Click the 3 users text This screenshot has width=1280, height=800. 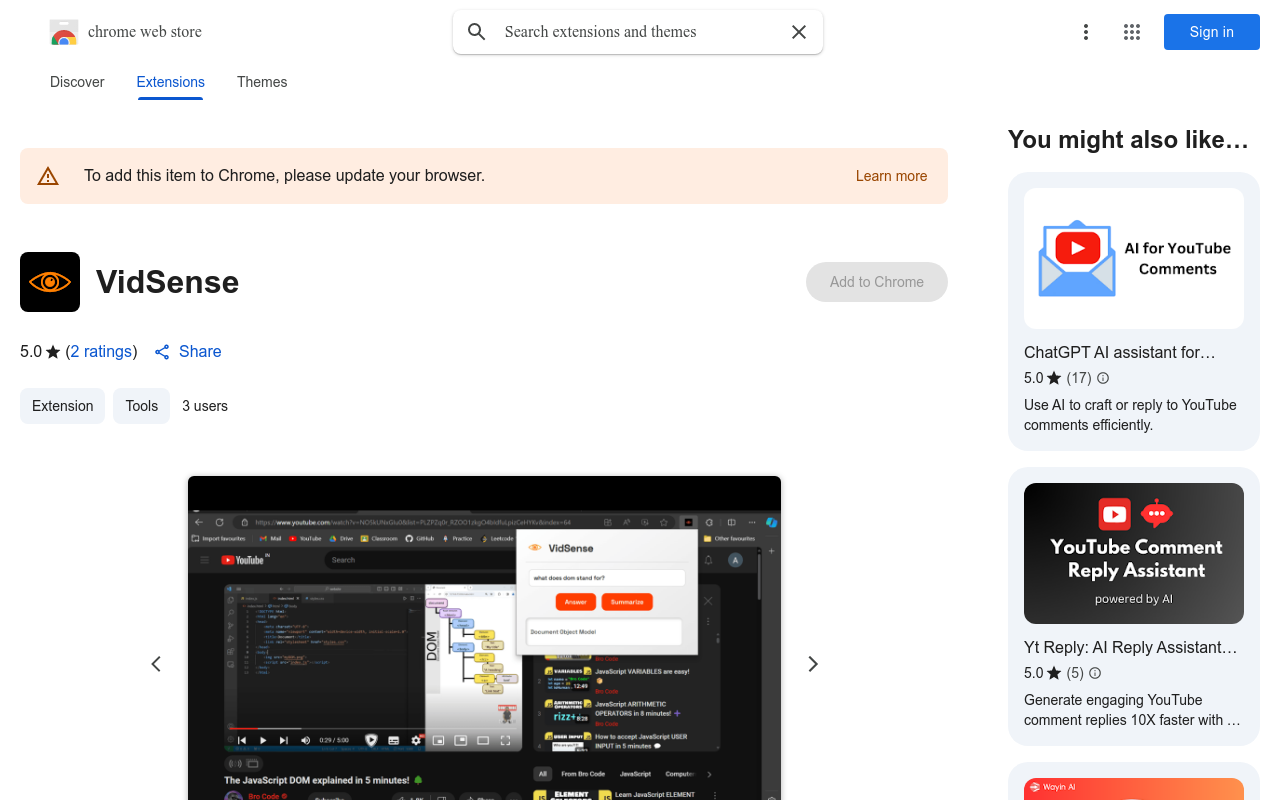coord(205,406)
